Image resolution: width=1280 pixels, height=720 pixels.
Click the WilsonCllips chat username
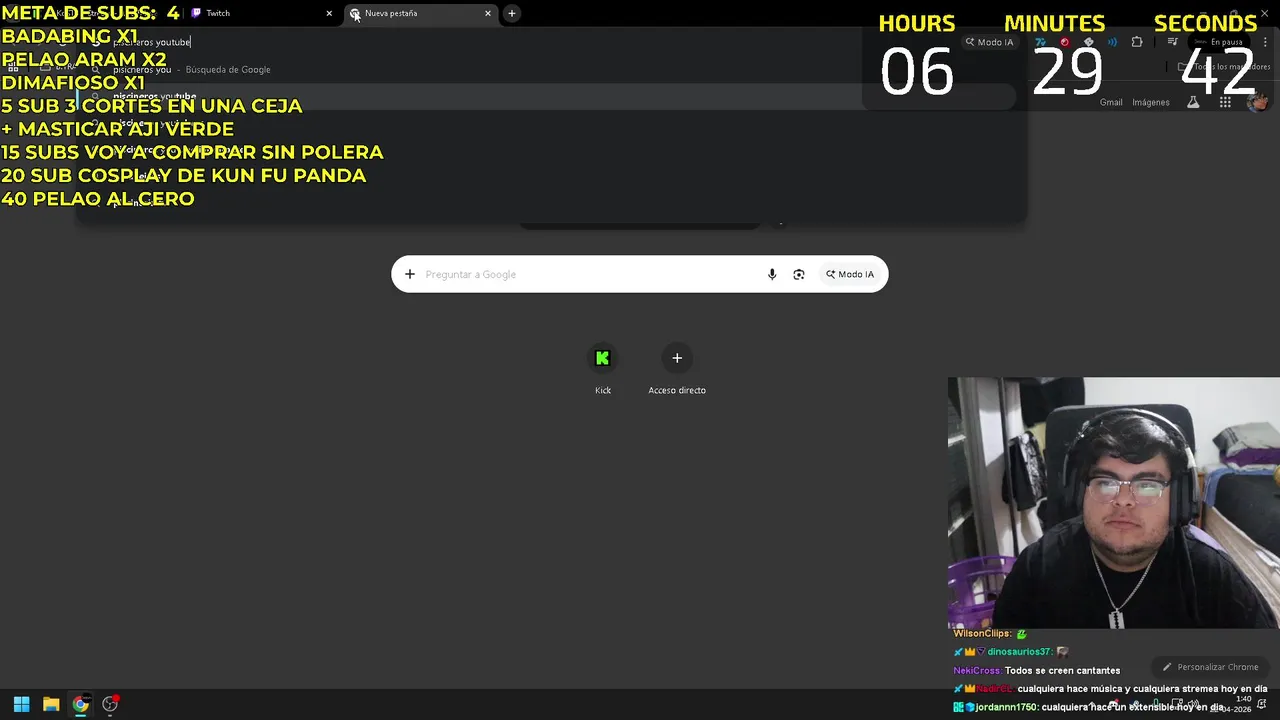(x=981, y=634)
